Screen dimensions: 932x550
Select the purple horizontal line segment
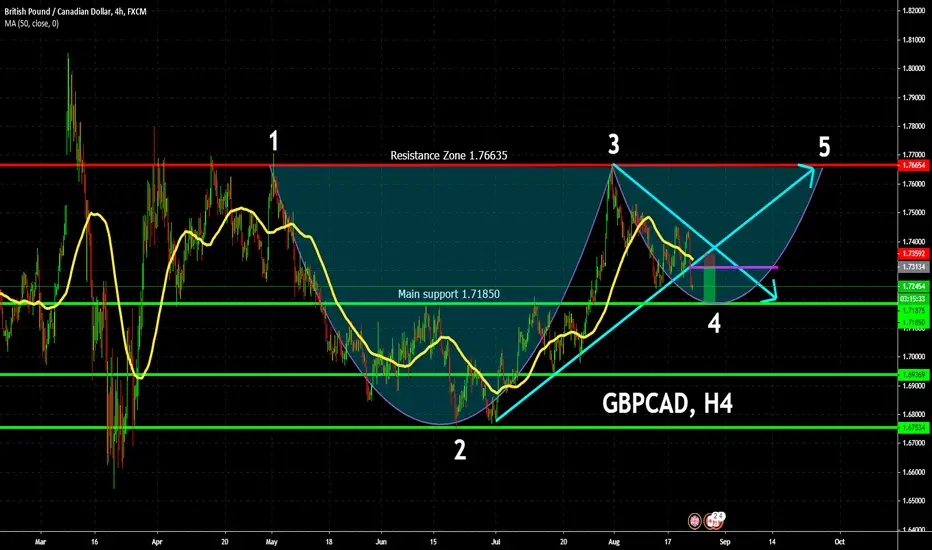[x=733, y=268]
